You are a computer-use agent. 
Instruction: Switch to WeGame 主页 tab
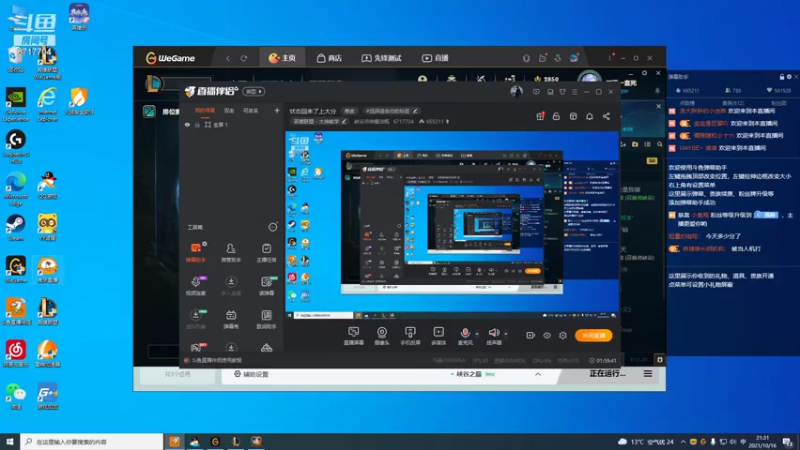[282, 58]
